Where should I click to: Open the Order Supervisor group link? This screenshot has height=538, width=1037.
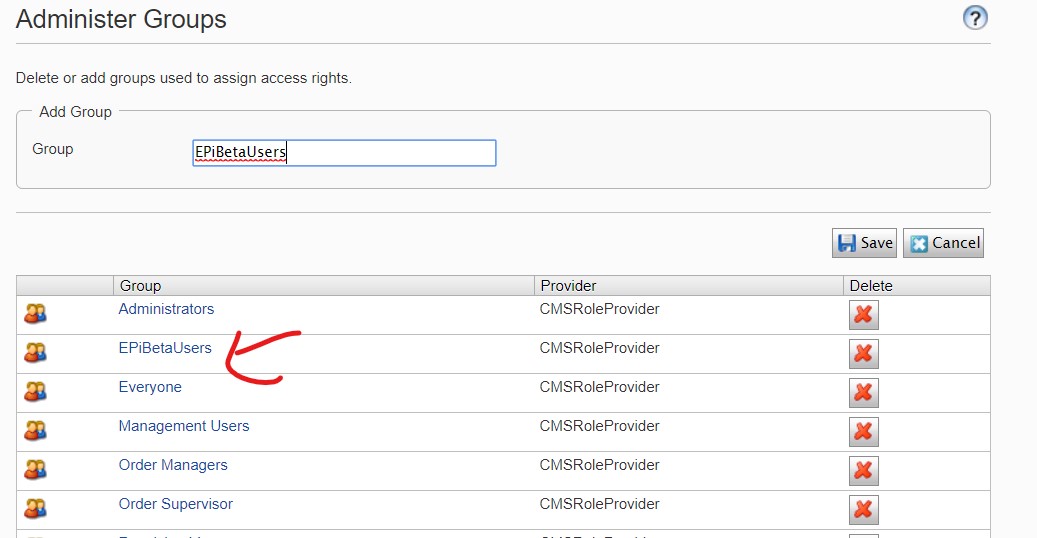tap(175, 504)
